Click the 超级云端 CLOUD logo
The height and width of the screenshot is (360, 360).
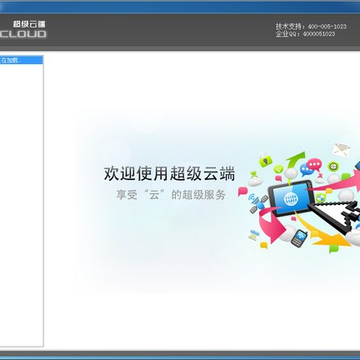(23, 29)
